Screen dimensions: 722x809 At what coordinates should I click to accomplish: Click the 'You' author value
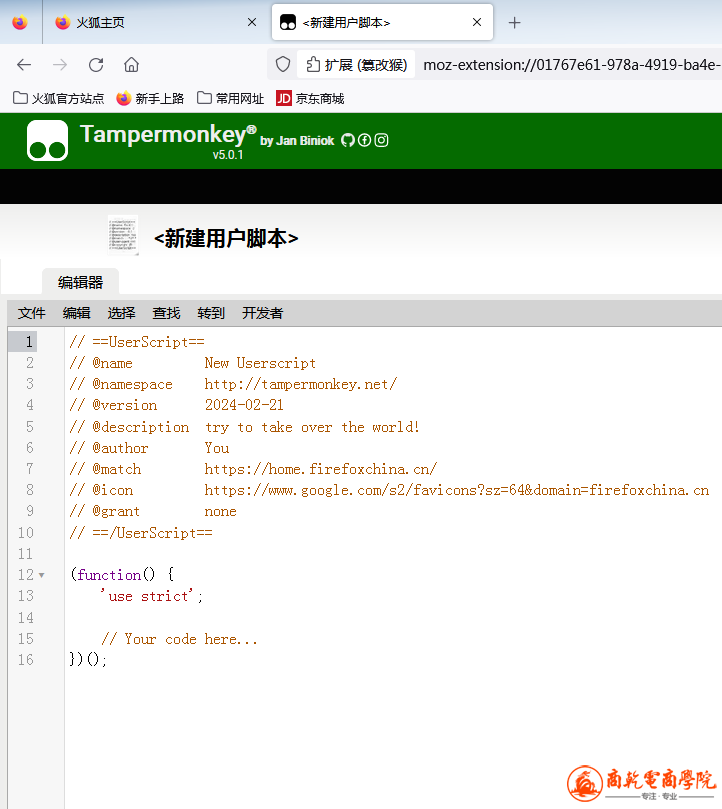[217, 448]
